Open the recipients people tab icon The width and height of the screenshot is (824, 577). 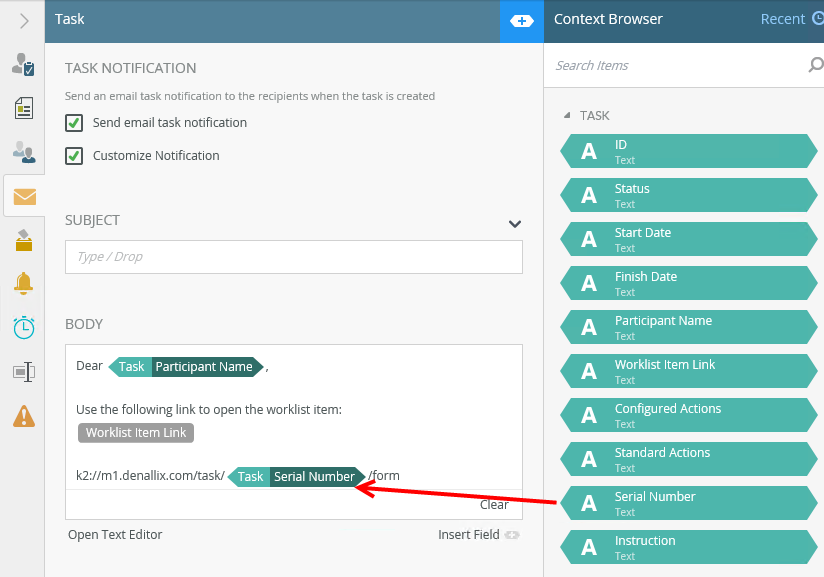point(24,152)
